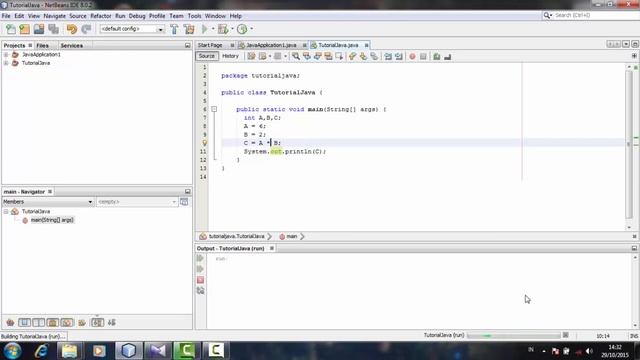Viewport: 640px width, 360px height.
Task: Click the Run Settings icon in Output
Action: click(x=200, y=291)
